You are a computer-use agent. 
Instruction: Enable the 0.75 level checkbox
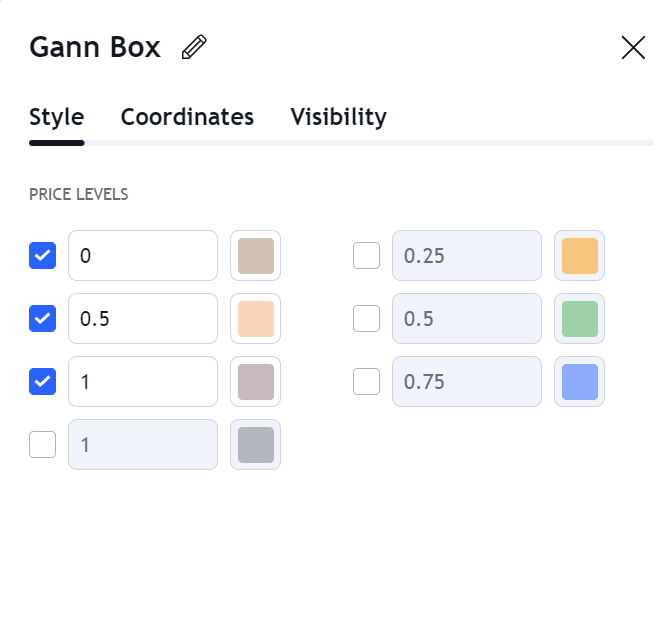pos(366,381)
